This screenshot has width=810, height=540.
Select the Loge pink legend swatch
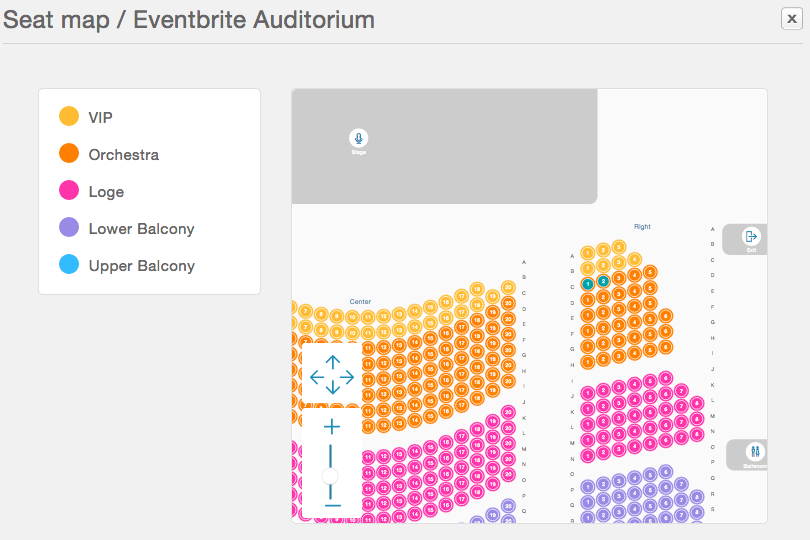click(x=69, y=190)
